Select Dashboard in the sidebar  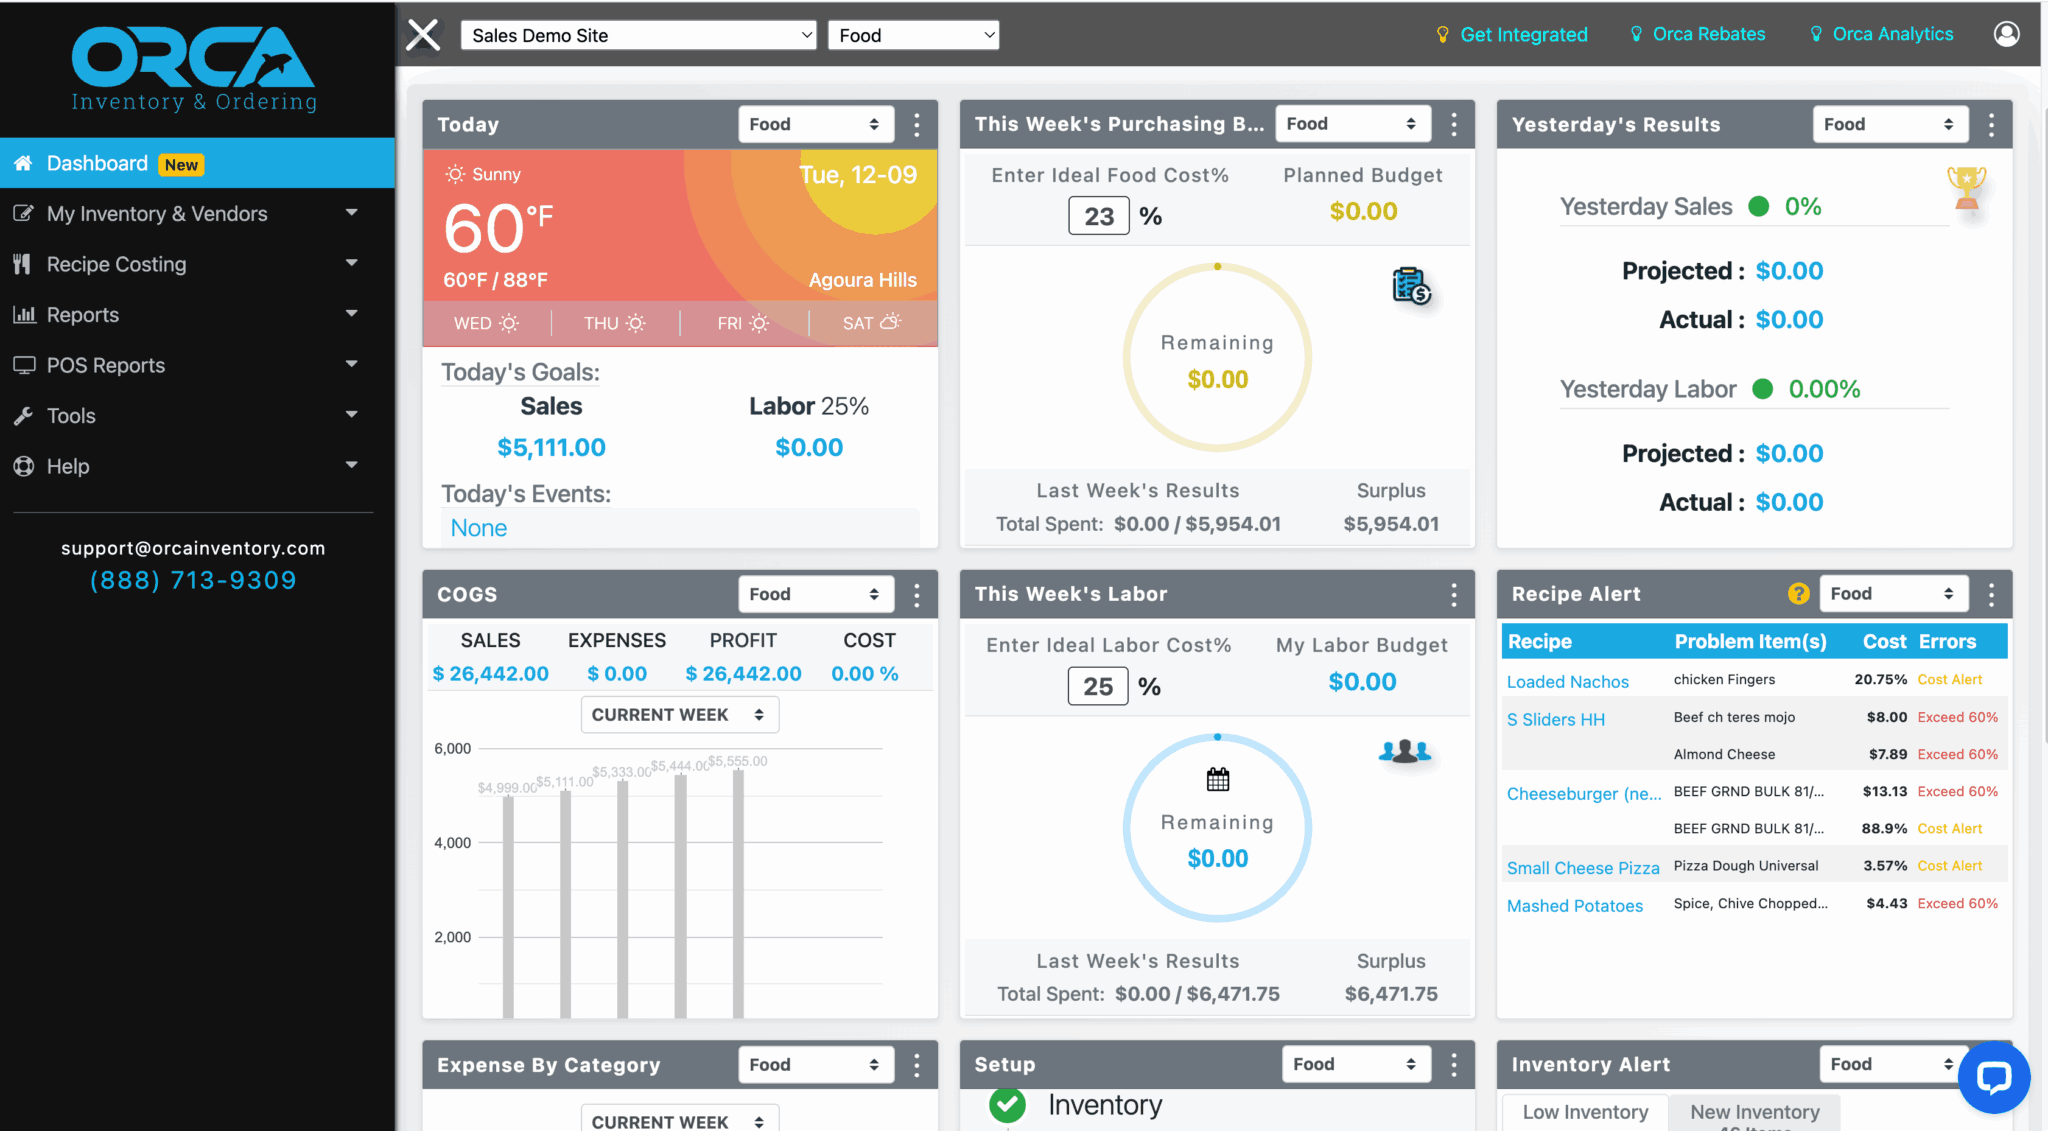tap(97, 164)
